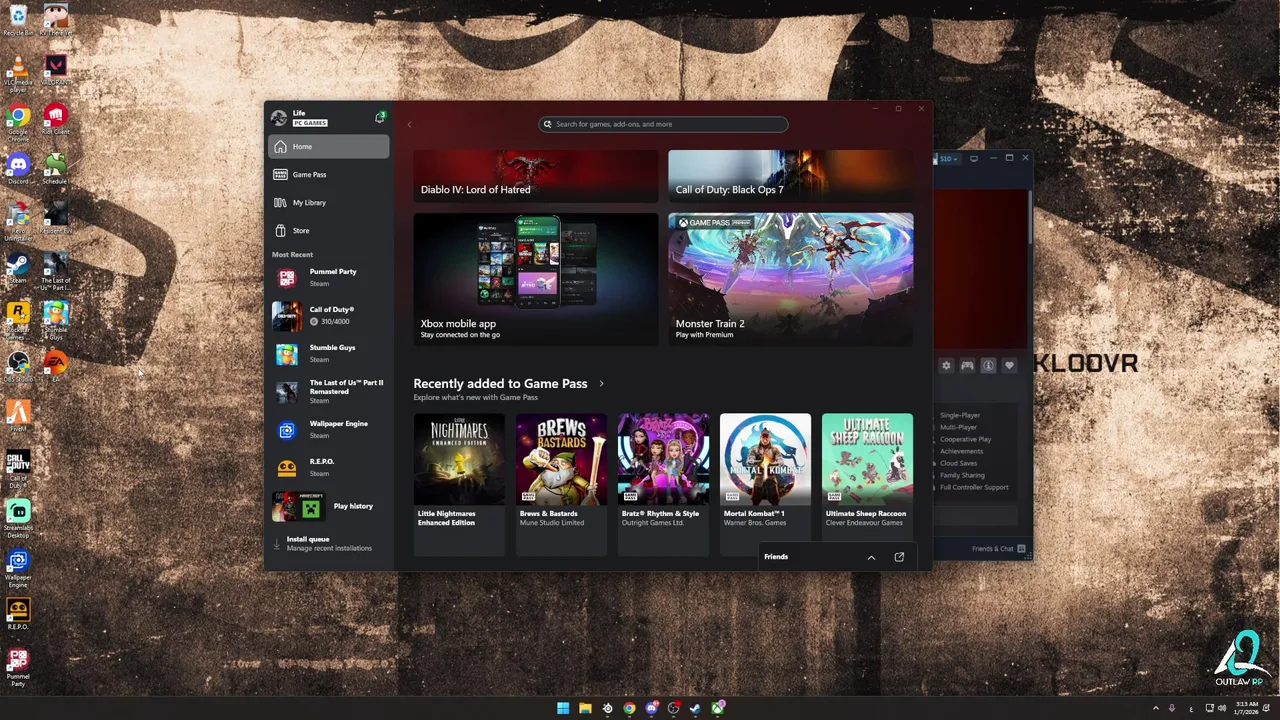Open taskbar clock and date

point(1246,708)
